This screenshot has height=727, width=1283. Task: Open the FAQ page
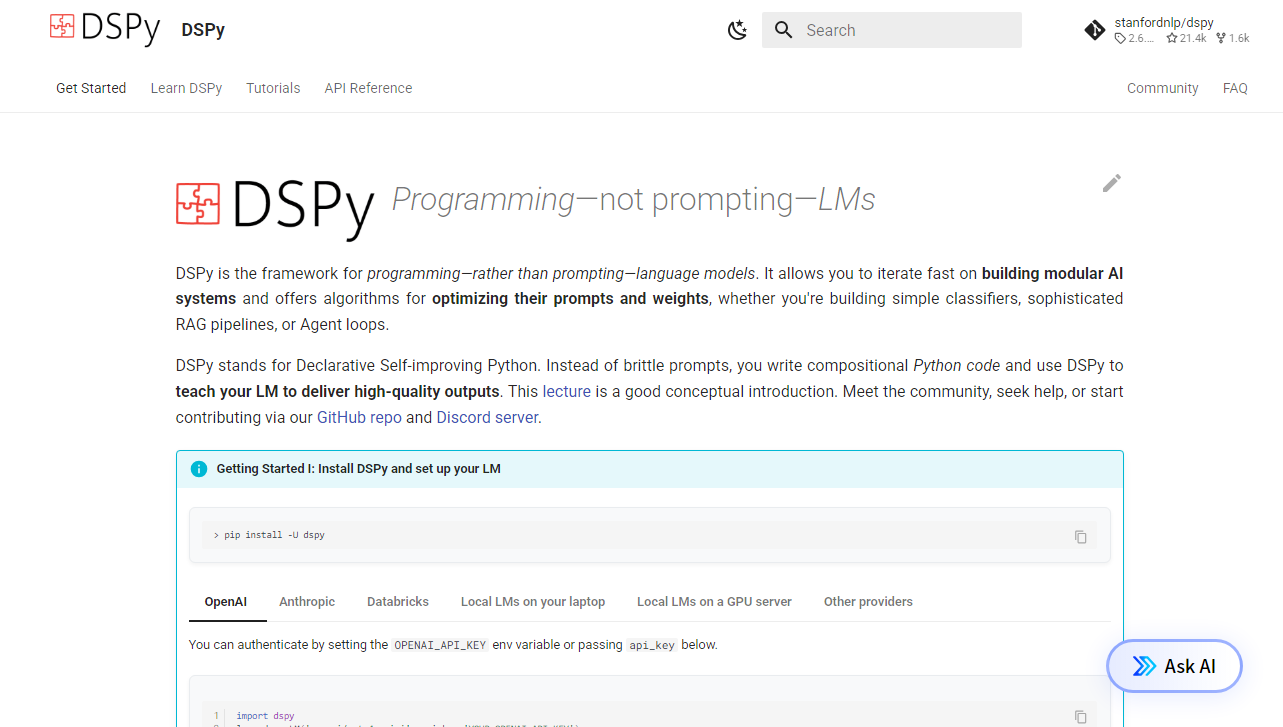tap(1235, 88)
